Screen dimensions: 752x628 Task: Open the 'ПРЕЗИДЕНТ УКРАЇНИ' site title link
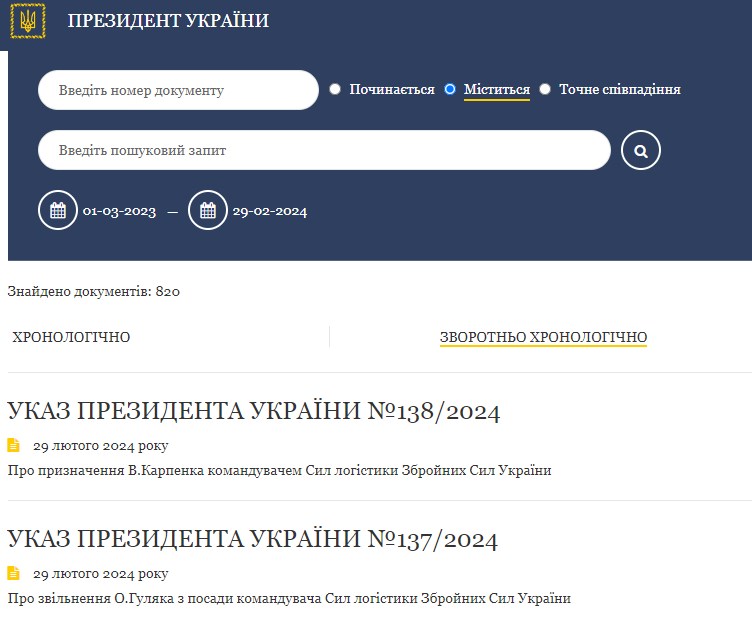[x=168, y=21]
